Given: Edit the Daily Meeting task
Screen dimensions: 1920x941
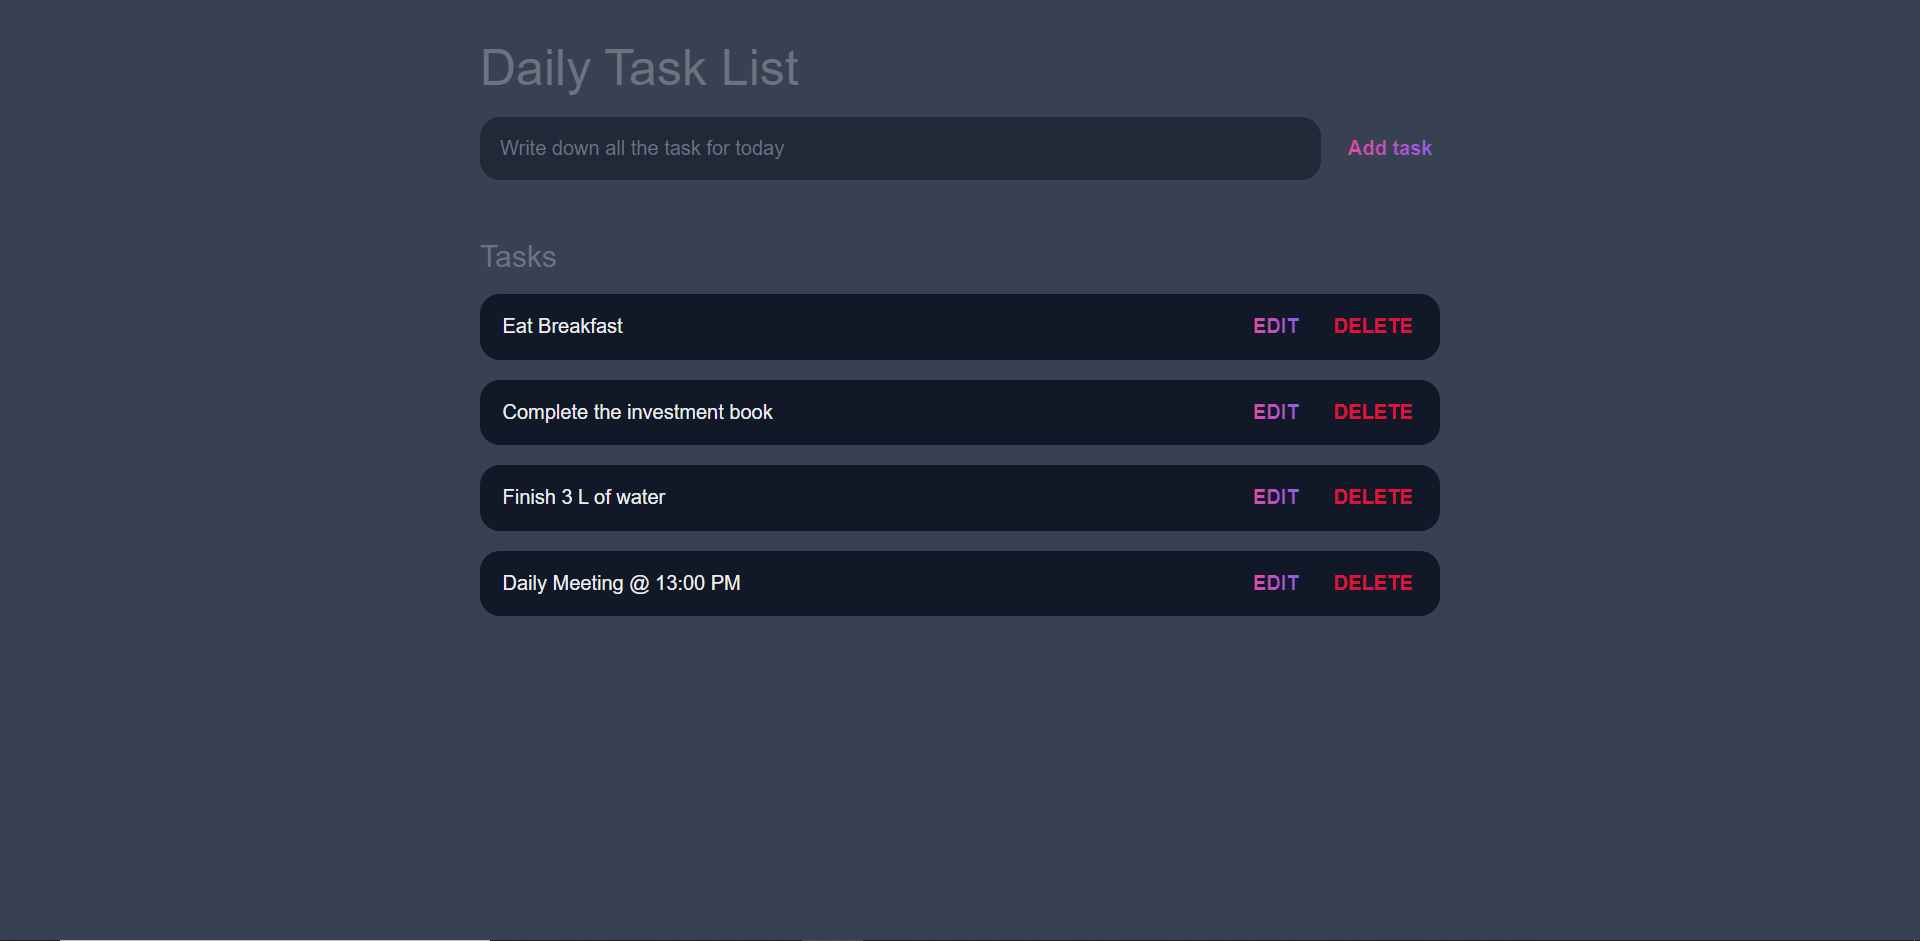Looking at the screenshot, I should pos(1275,583).
